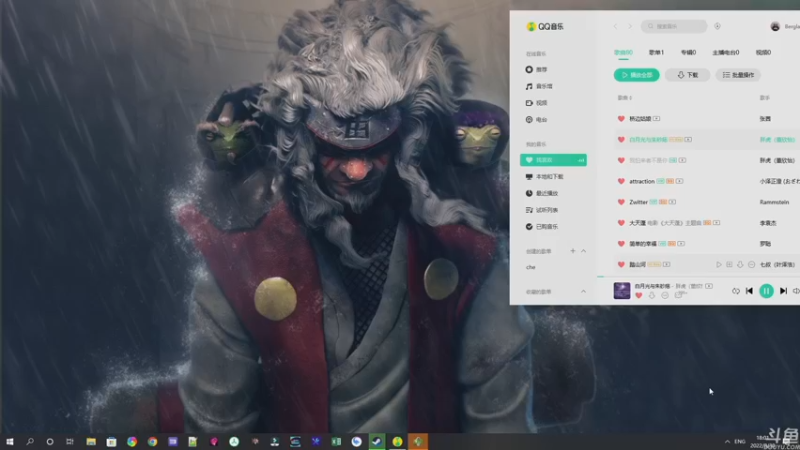Open File Explorer from the taskbar
This screenshot has height=450, width=800.
point(91,441)
